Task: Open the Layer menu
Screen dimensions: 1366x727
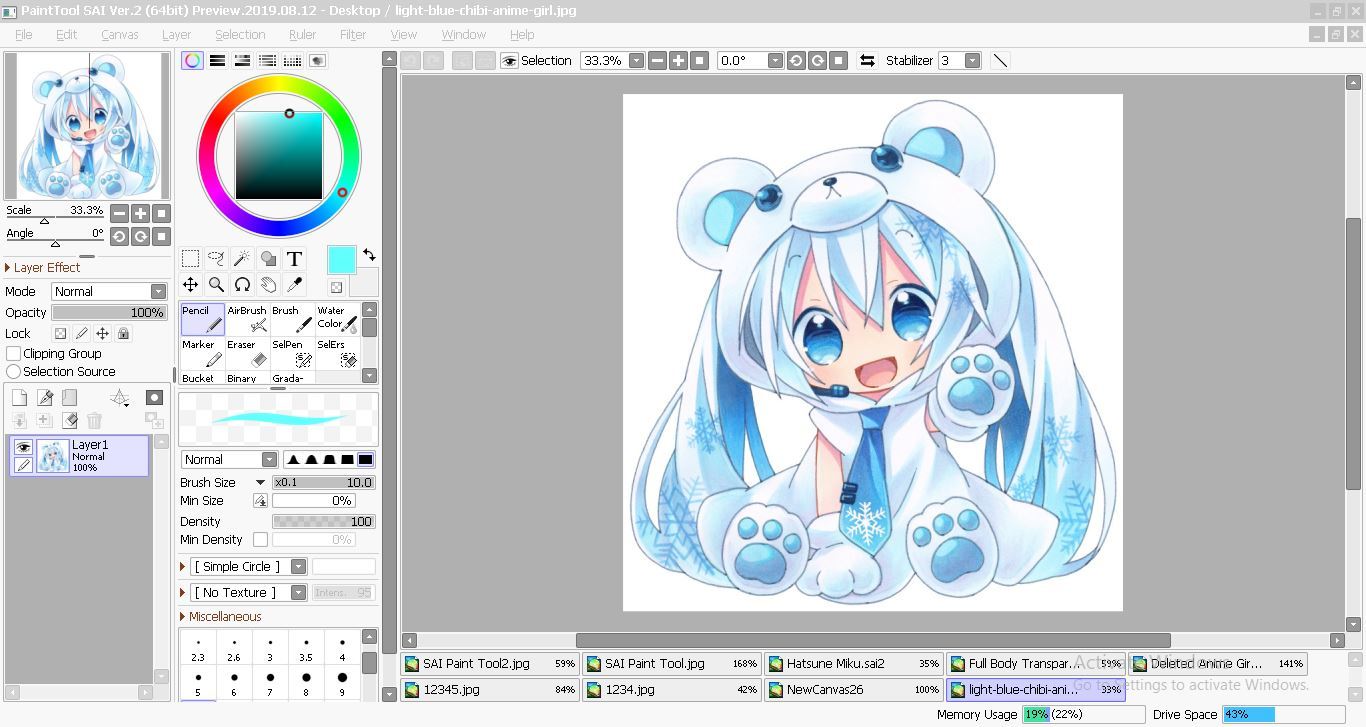Action: point(176,34)
